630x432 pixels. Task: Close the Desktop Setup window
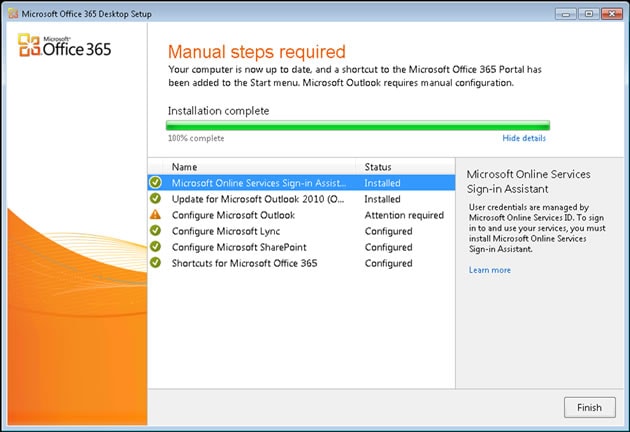click(x=612, y=14)
